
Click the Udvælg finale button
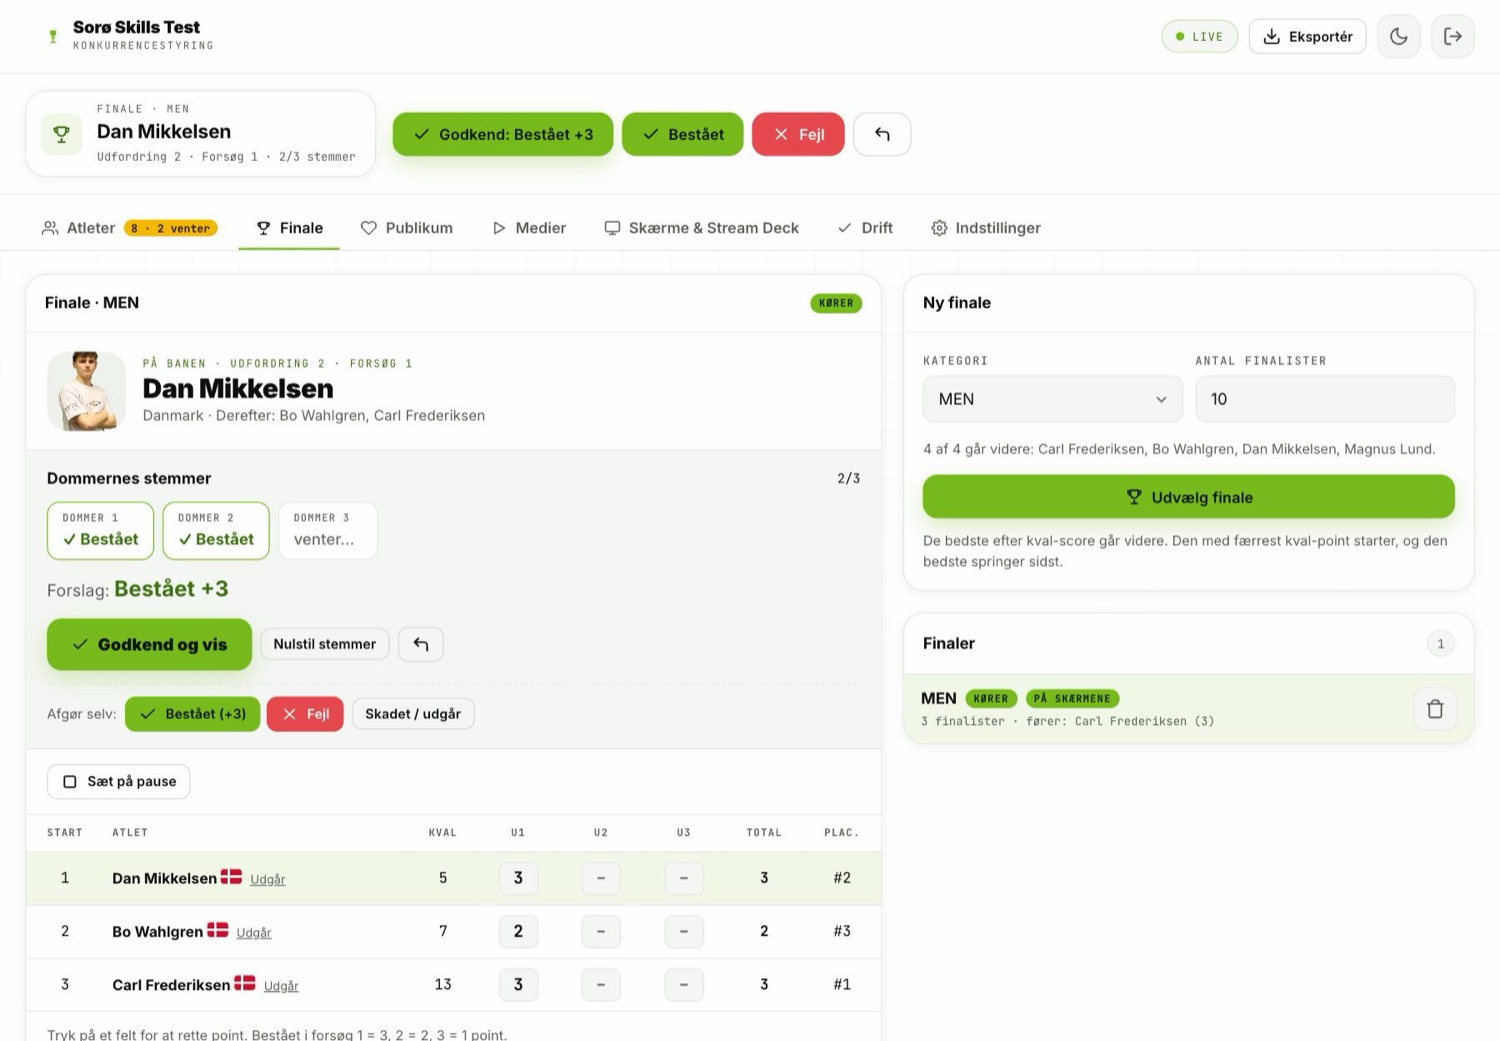[1188, 497]
